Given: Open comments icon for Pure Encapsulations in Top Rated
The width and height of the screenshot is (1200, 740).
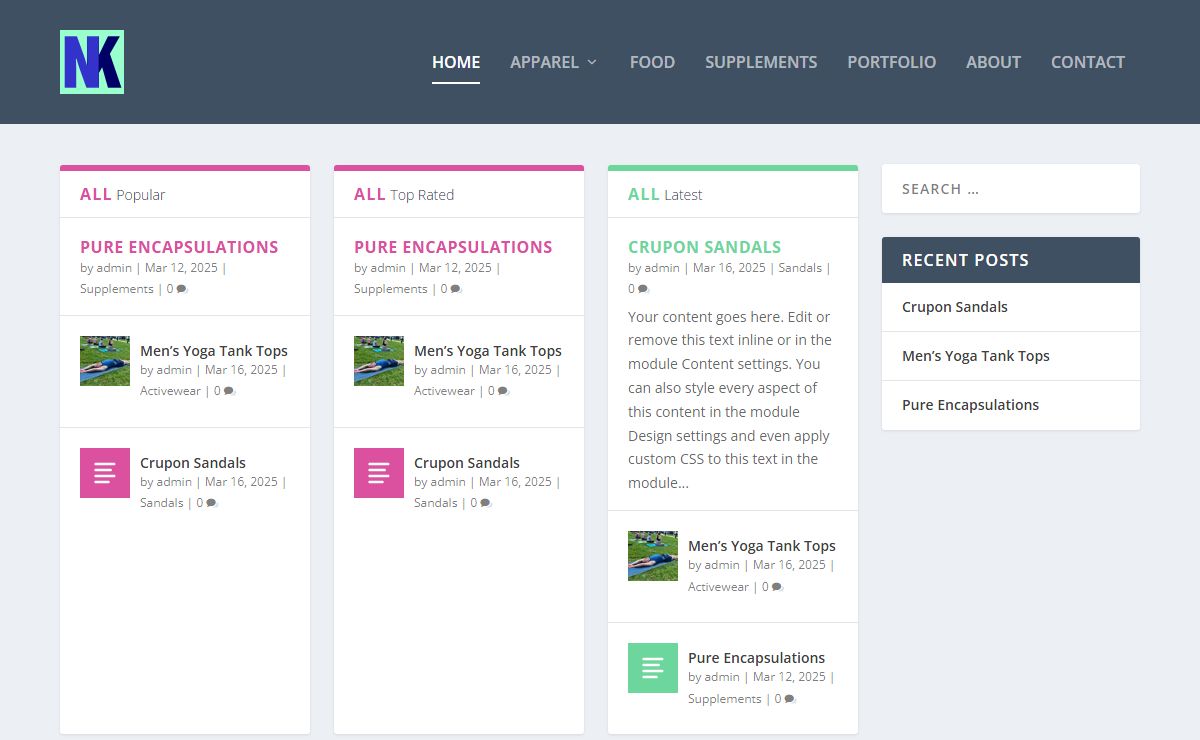Looking at the screenshot, I should click(x=456, y=289).
